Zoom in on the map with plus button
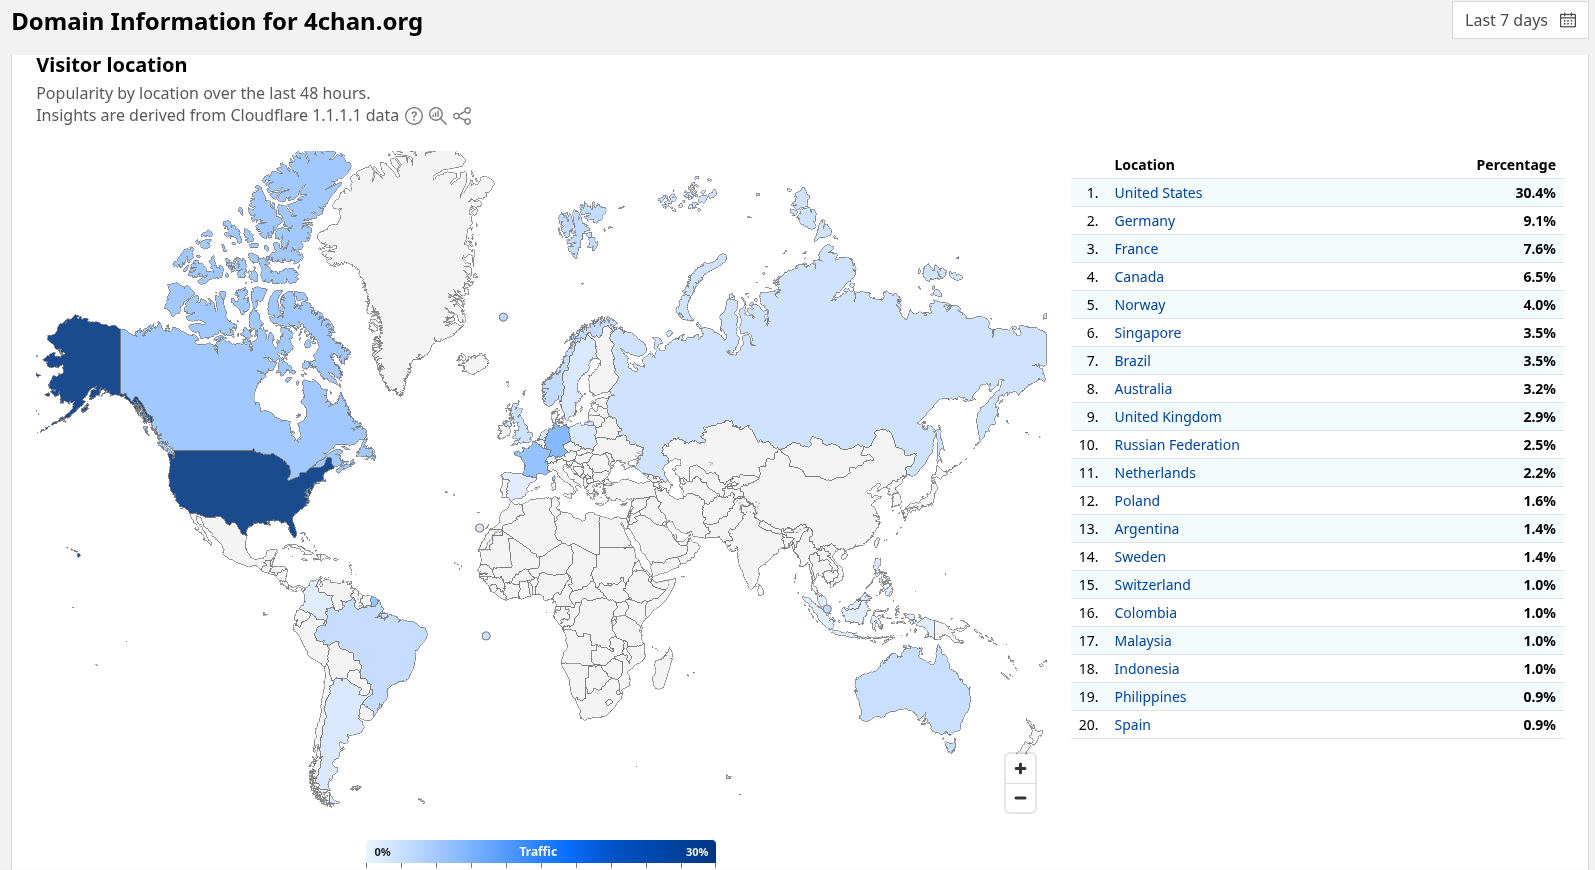 click(1020, 769)
